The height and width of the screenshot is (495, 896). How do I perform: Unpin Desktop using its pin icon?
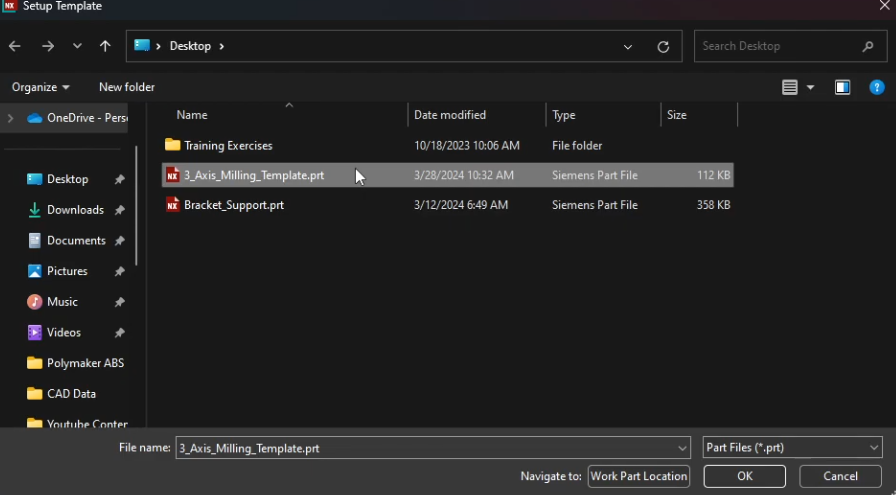pyautogui.click(x=119, y=179)
